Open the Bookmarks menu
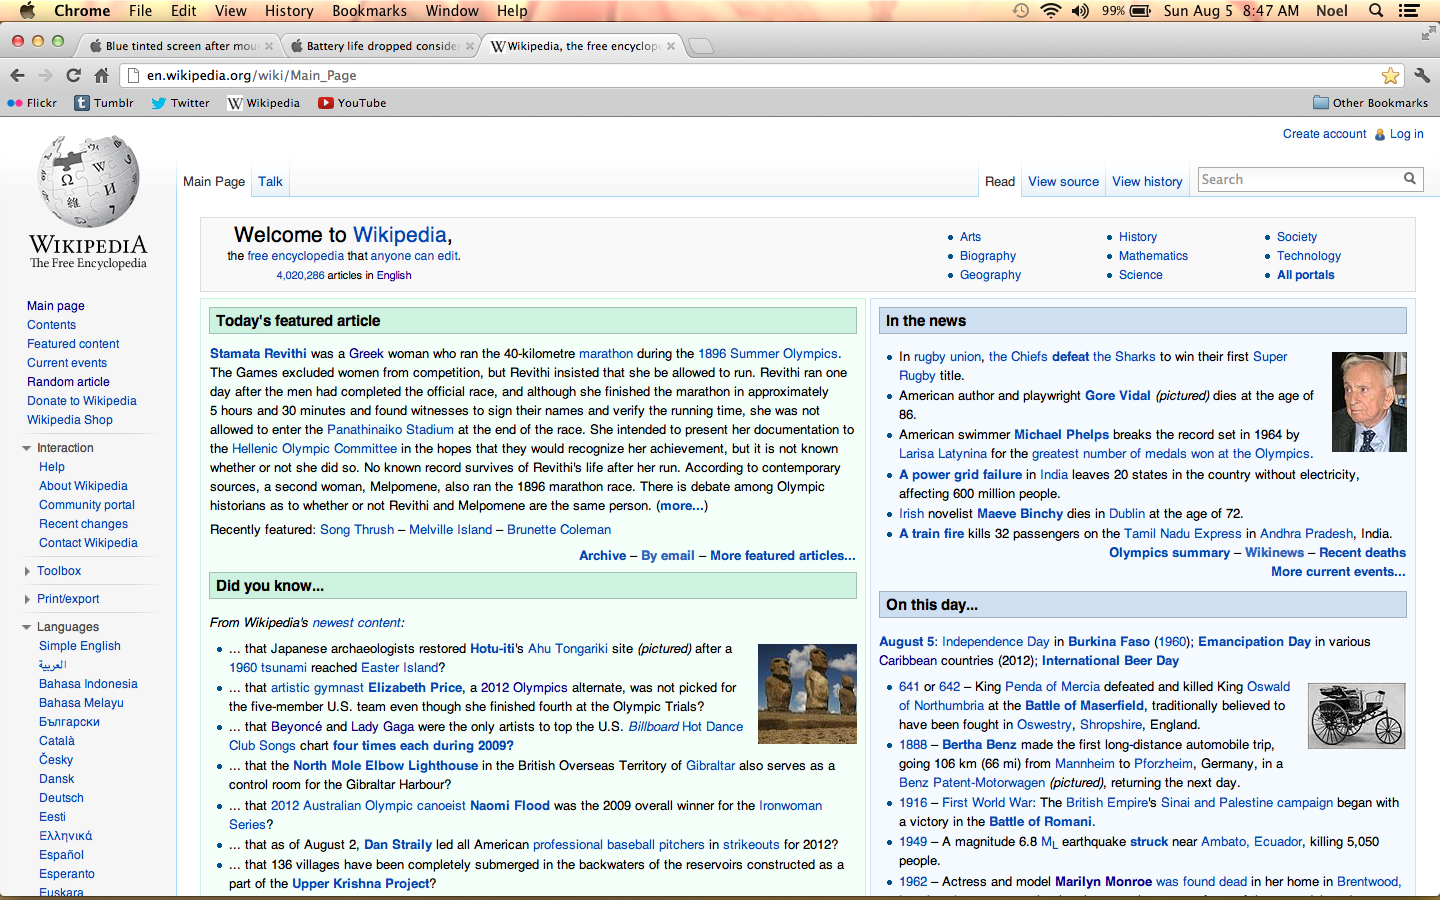This screenshot has height=900, width=1440. pos(369,11)
